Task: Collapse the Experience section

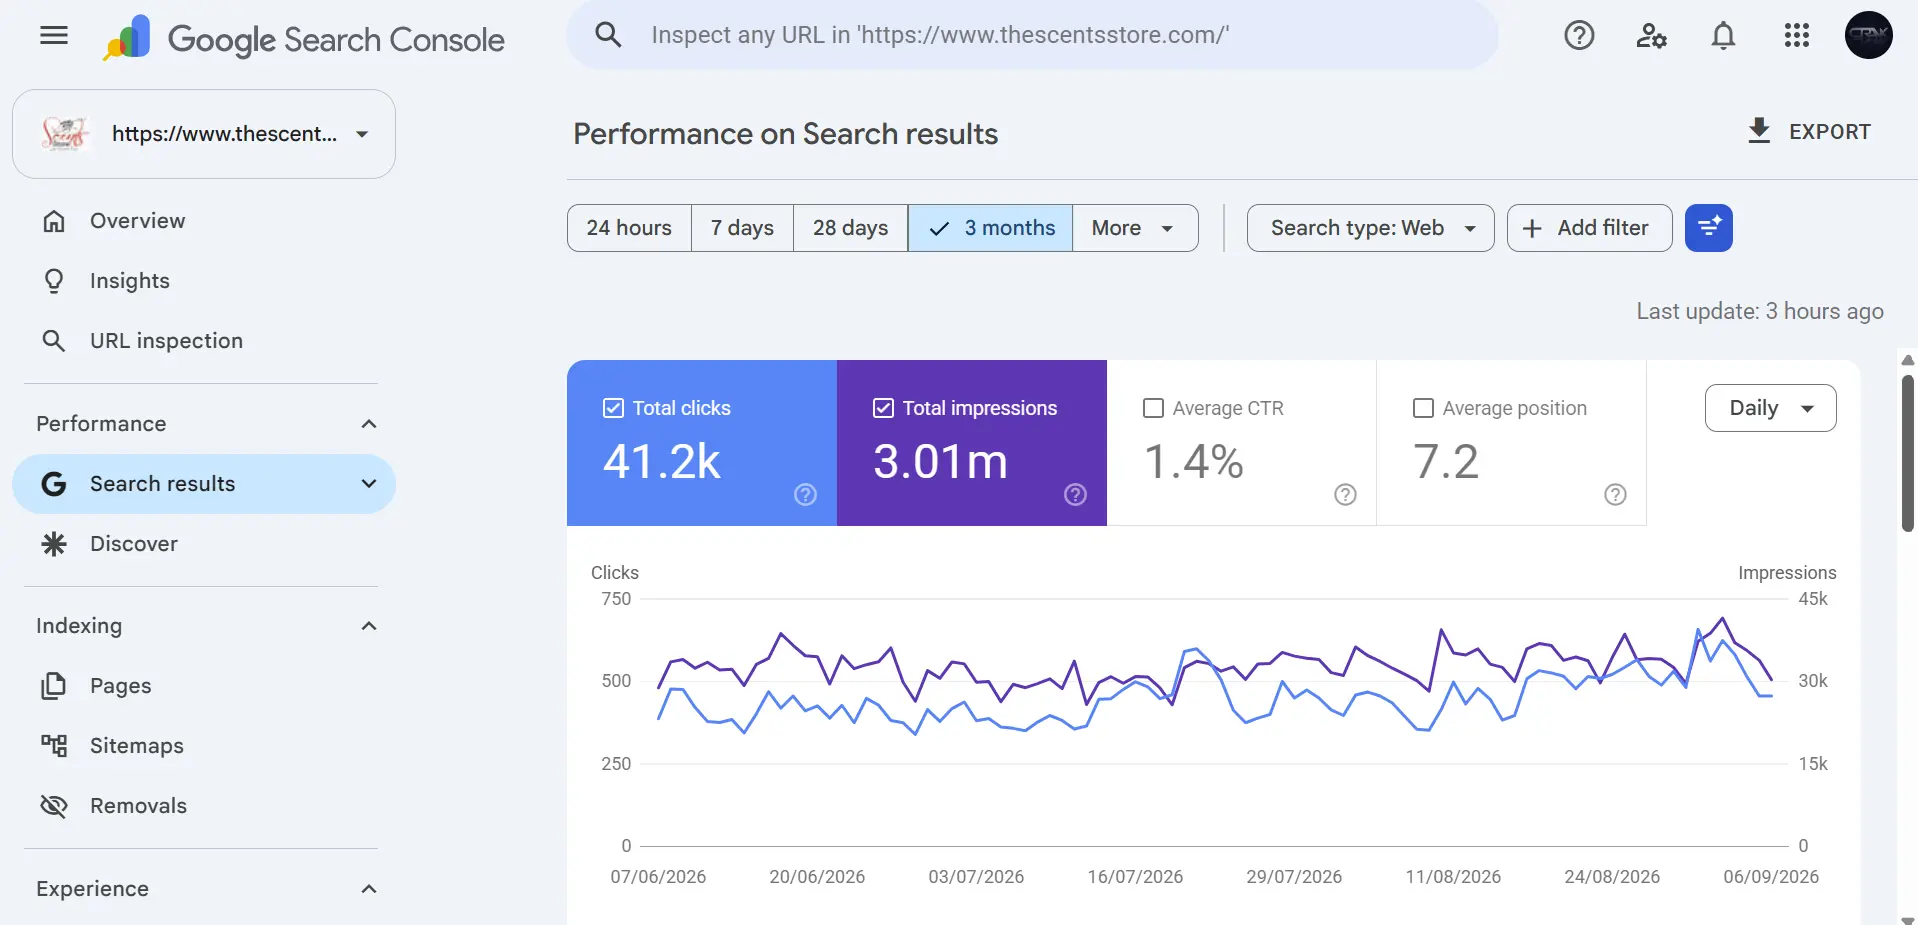Action: (x=369, y=889)
